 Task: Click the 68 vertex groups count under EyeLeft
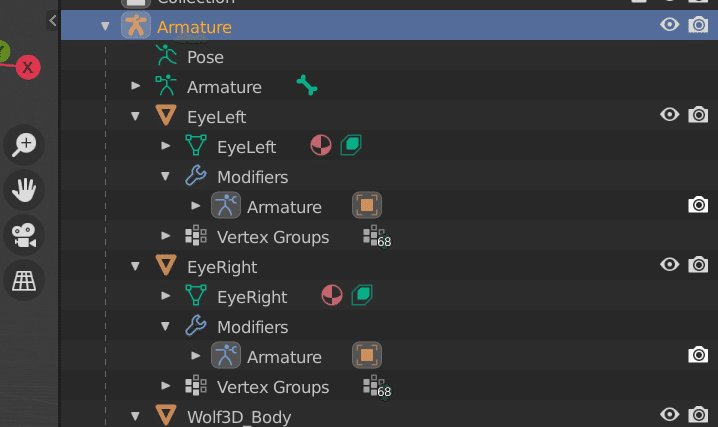(377, 238)
